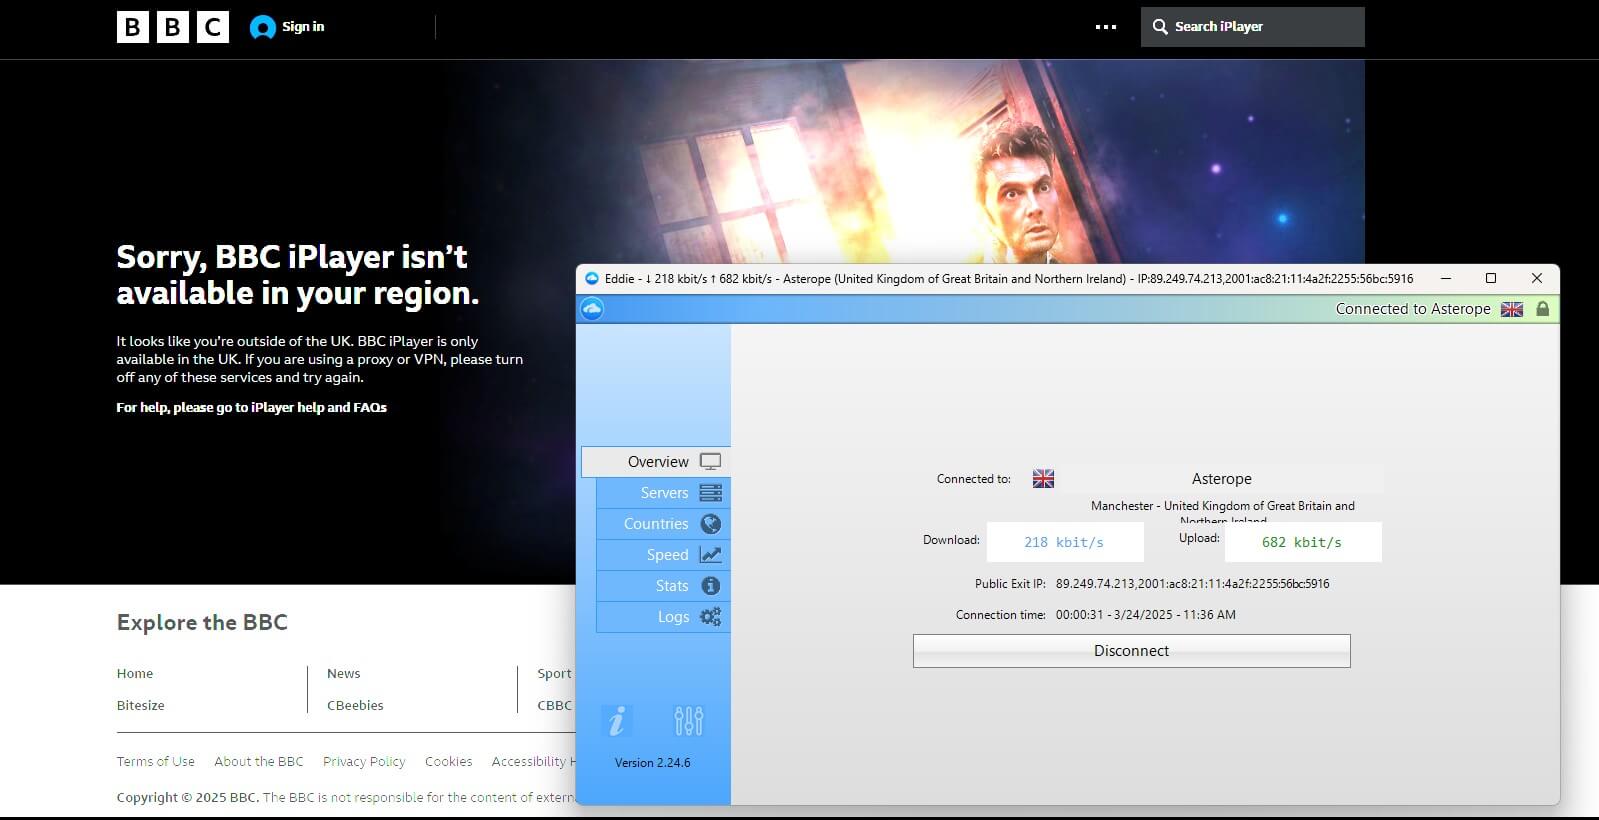1599x820 pixels.
Task: Open Cookies link in footer
Action: 448,762
